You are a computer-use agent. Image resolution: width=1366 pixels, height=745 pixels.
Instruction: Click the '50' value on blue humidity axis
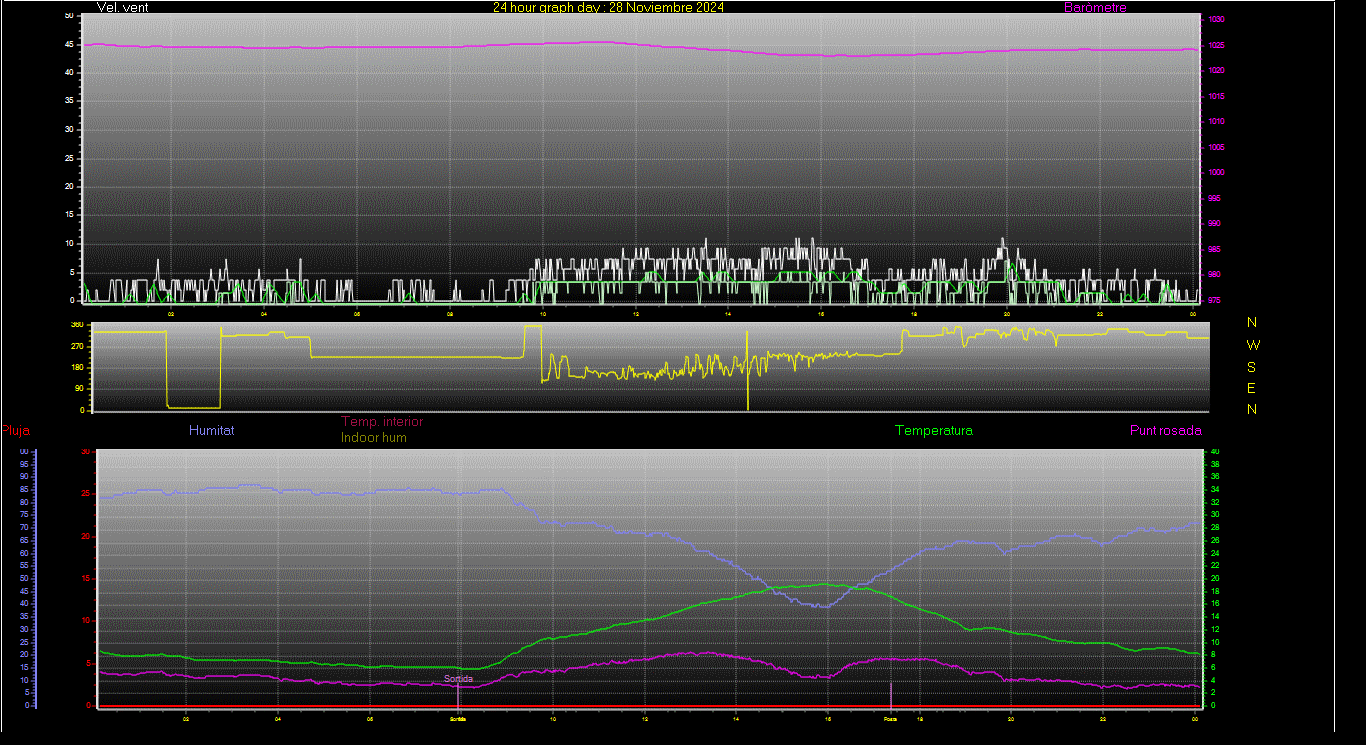(x=23, y=578)
